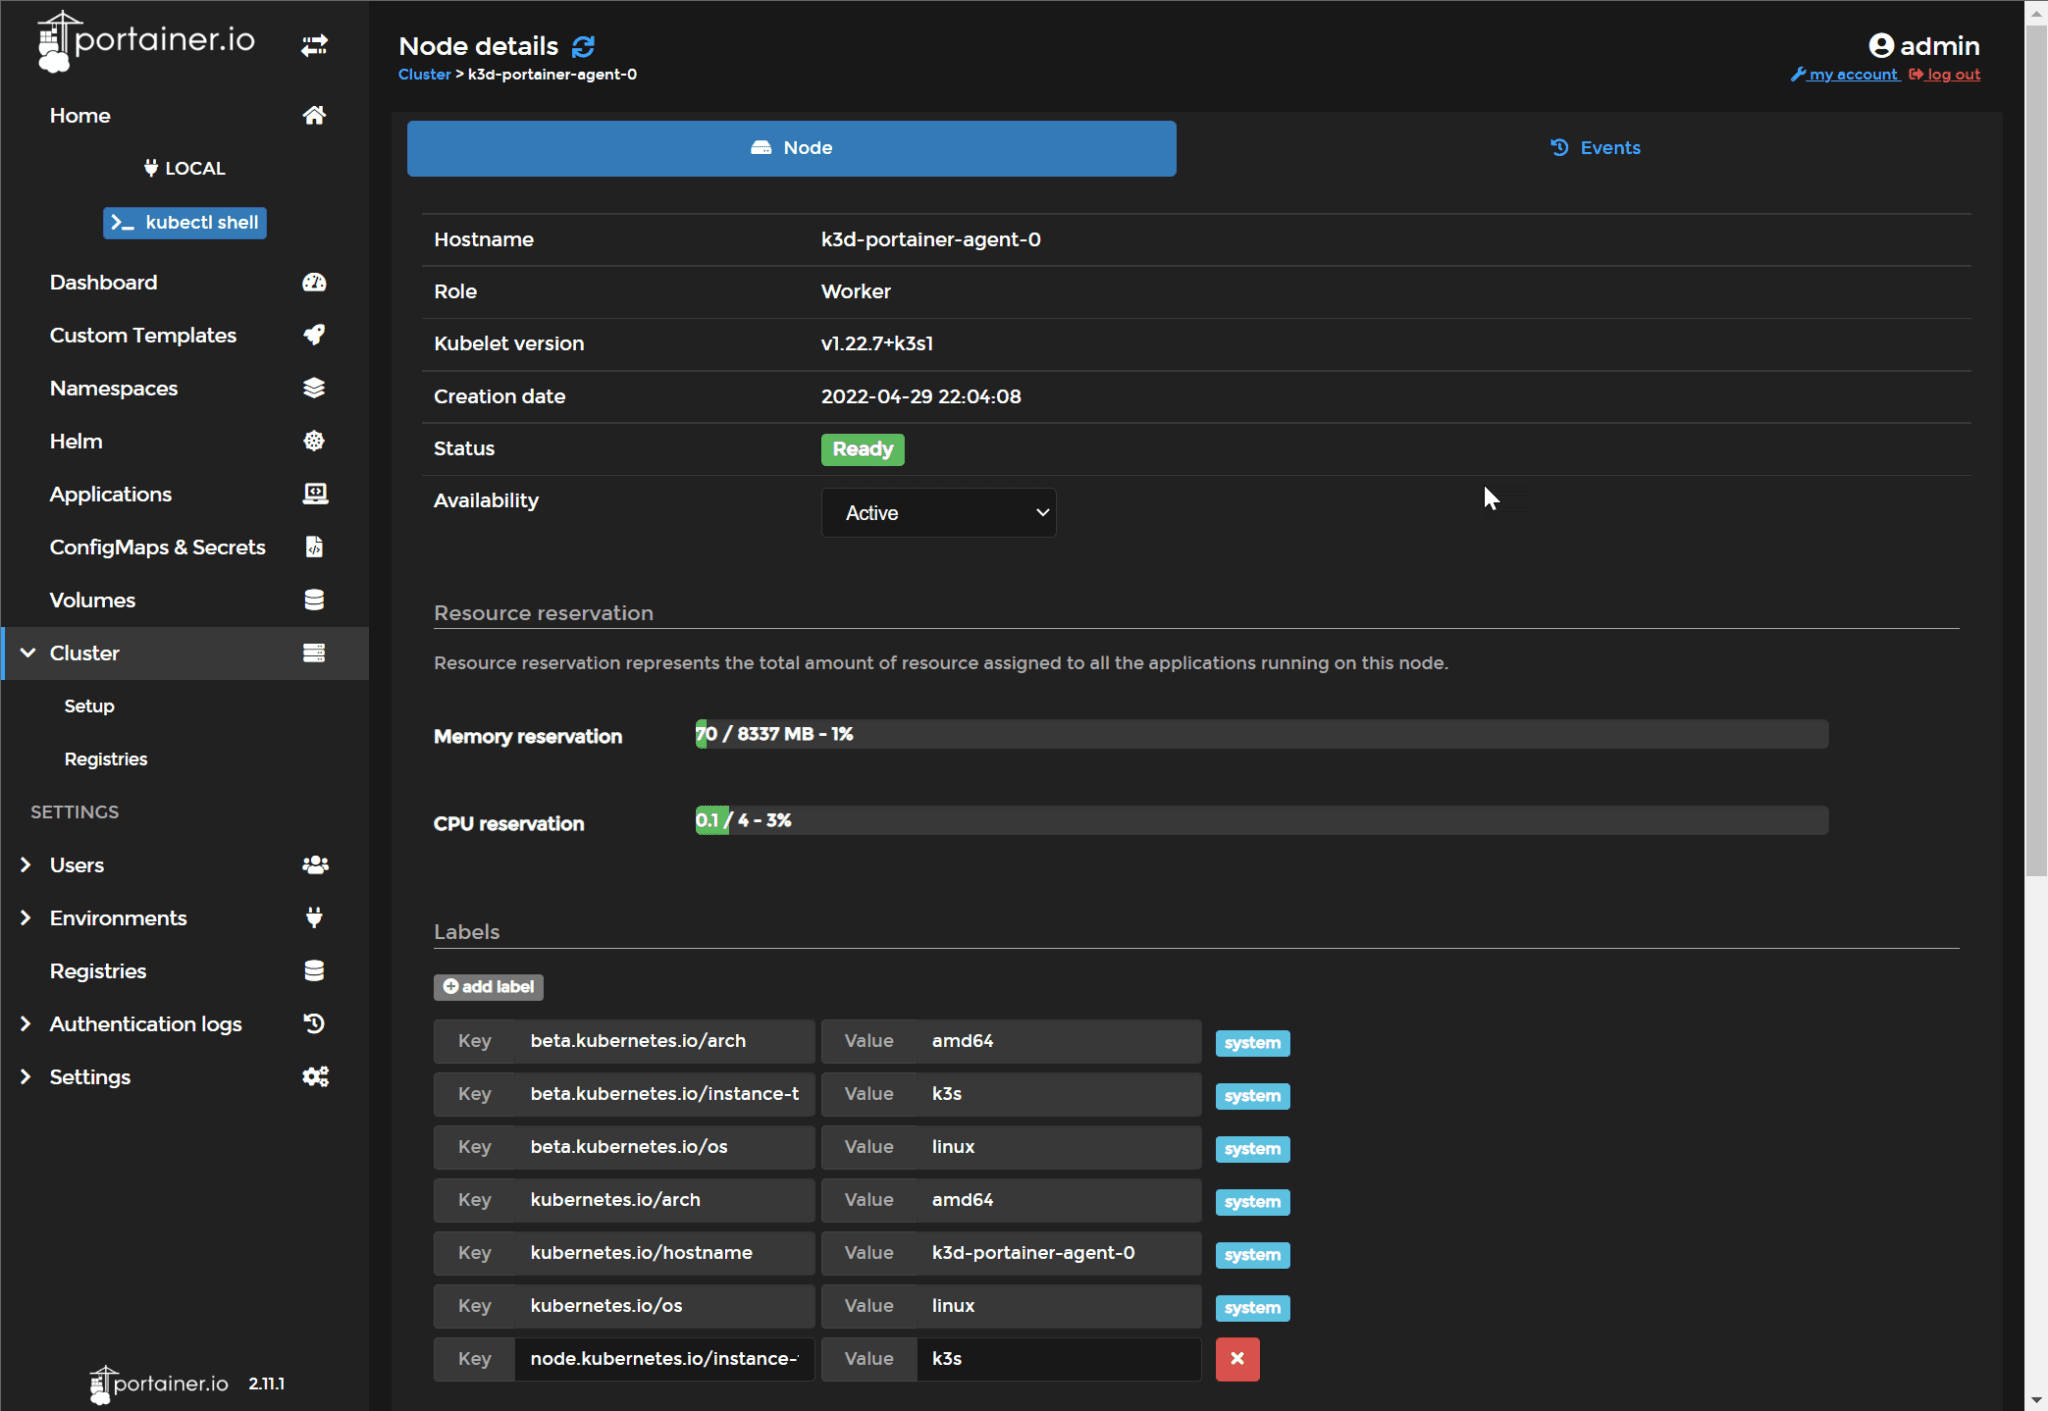2048x1411 pixels.
Task: Select the Namespaces layers icon
Action: 314,388
